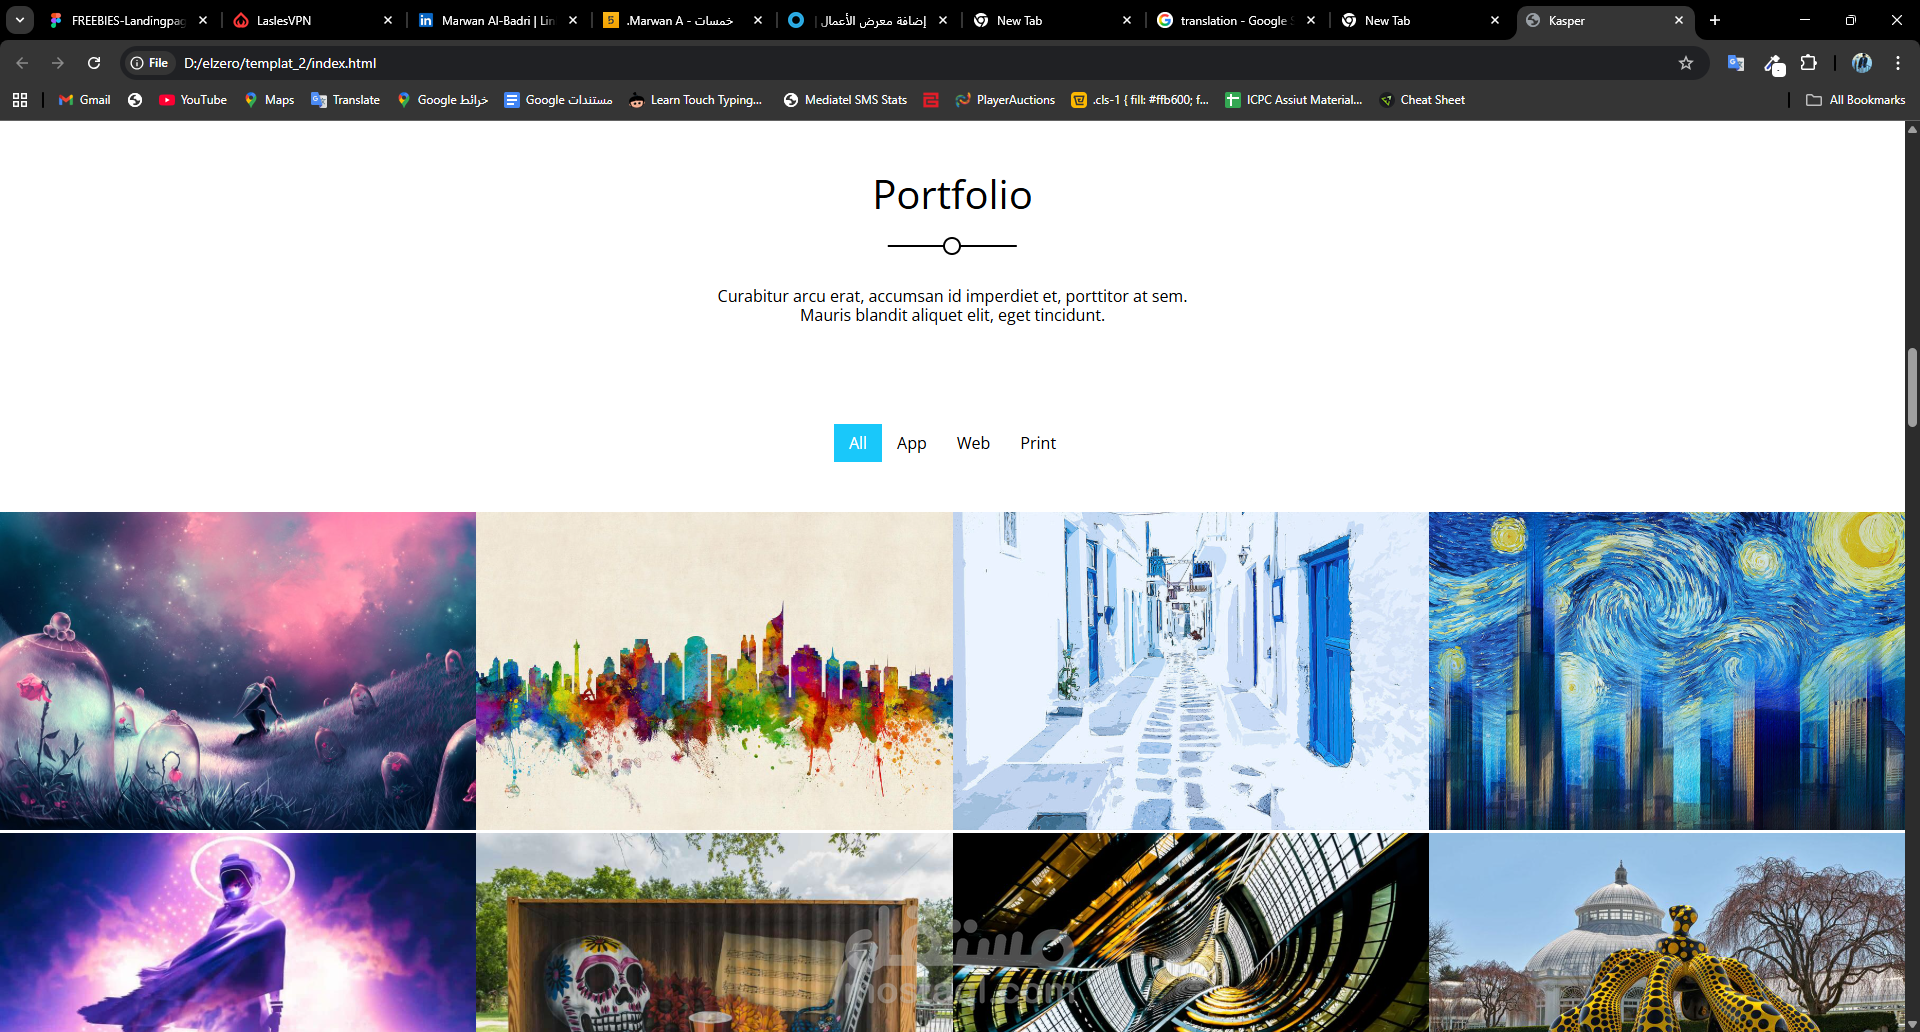Image resolution: width=1920 pixels, height=1032 pixels.
Task: Select the All portfolio filter
Action: [858, 443]
